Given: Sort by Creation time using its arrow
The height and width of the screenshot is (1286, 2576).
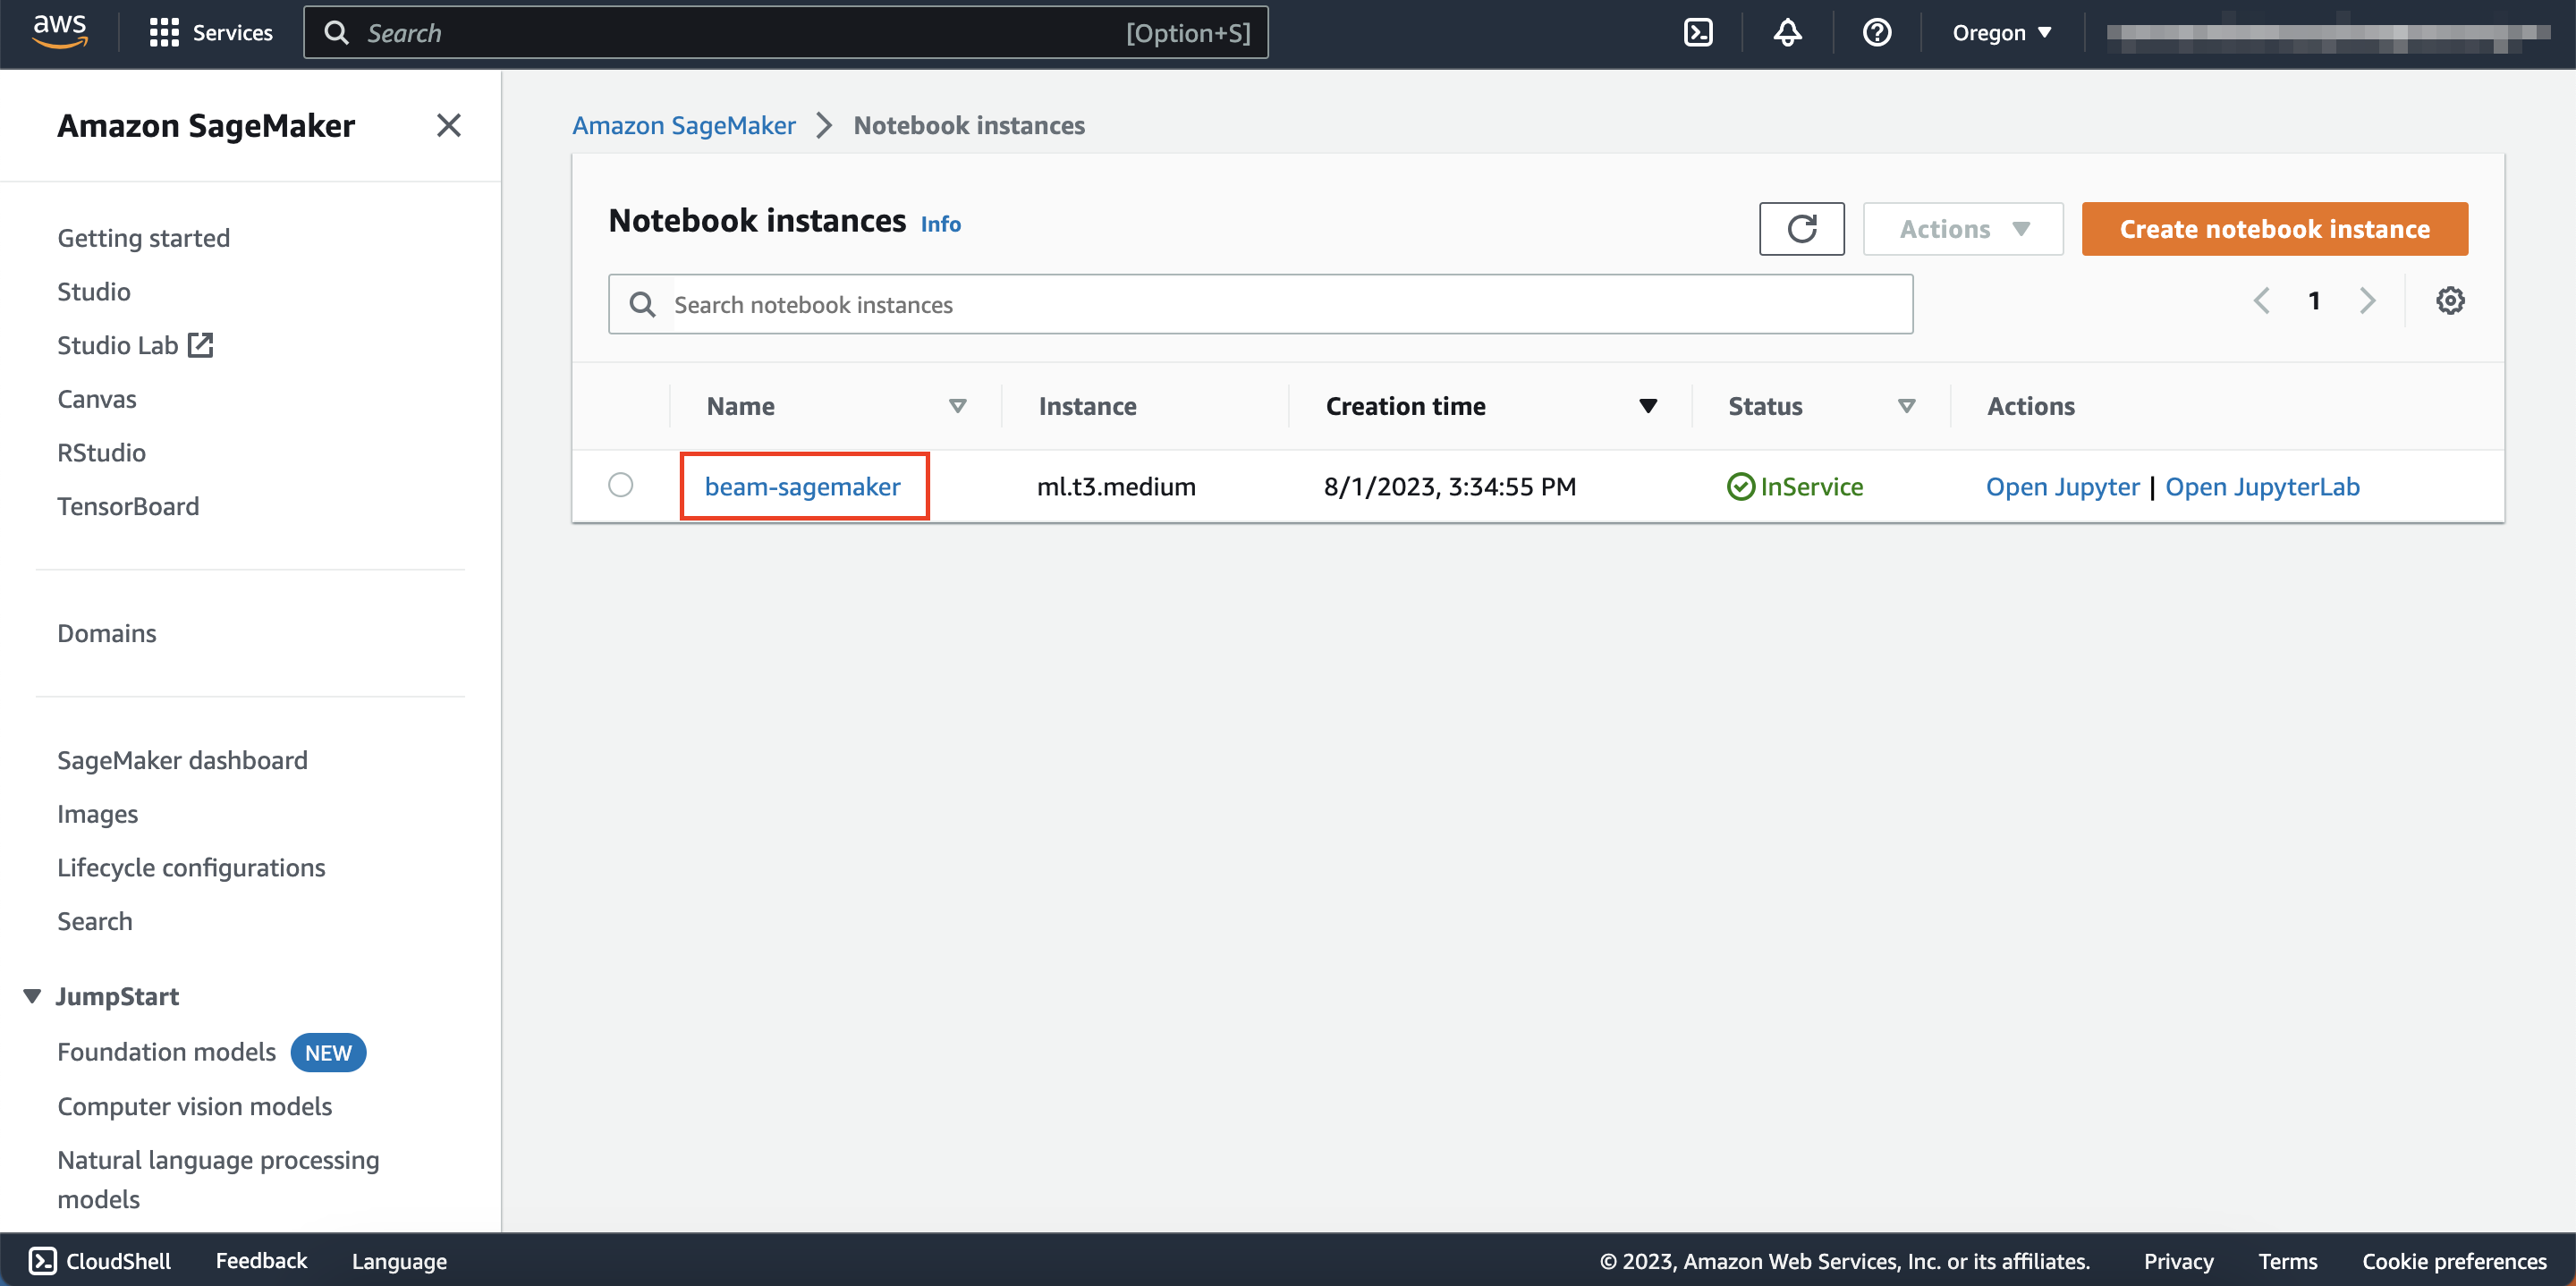Looking at the screenshot, I should click(1647, 406).
